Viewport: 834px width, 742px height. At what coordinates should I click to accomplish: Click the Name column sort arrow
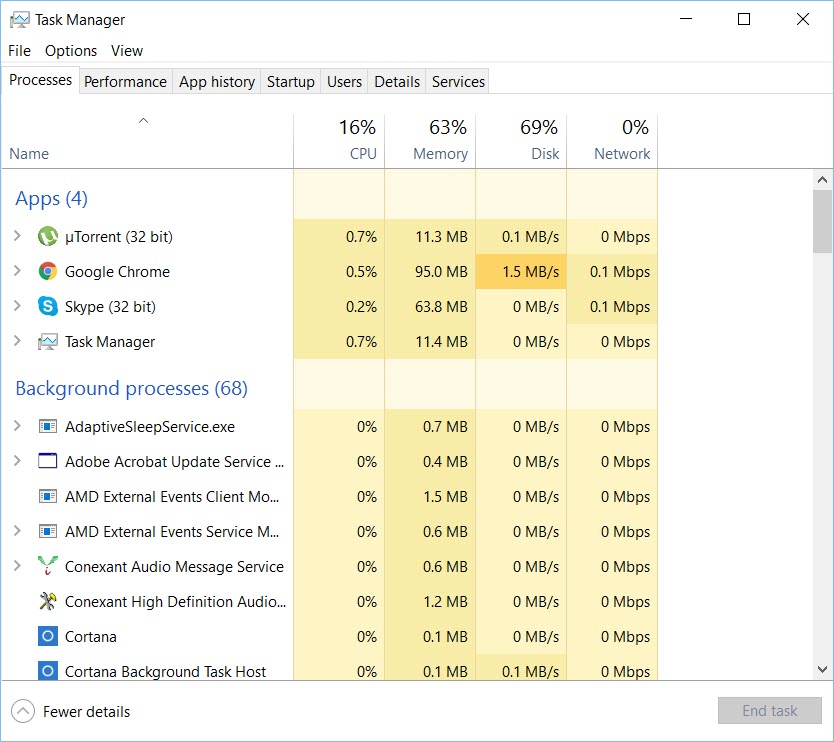coord(143,120)
